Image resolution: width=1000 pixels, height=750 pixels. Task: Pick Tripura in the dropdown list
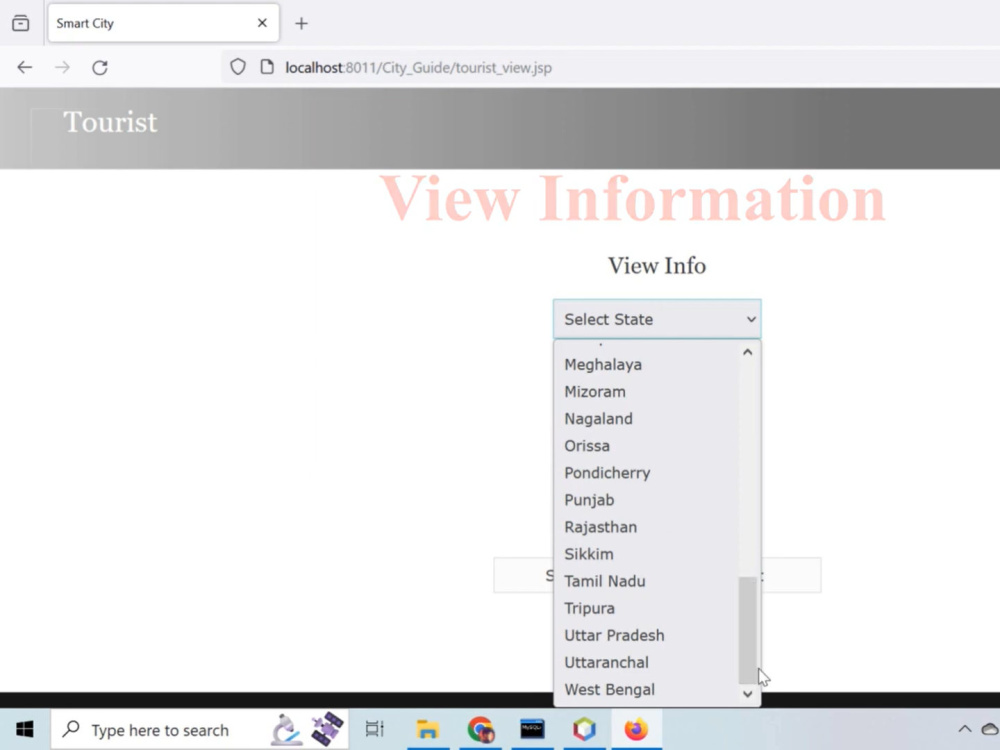tap(646, 608)
